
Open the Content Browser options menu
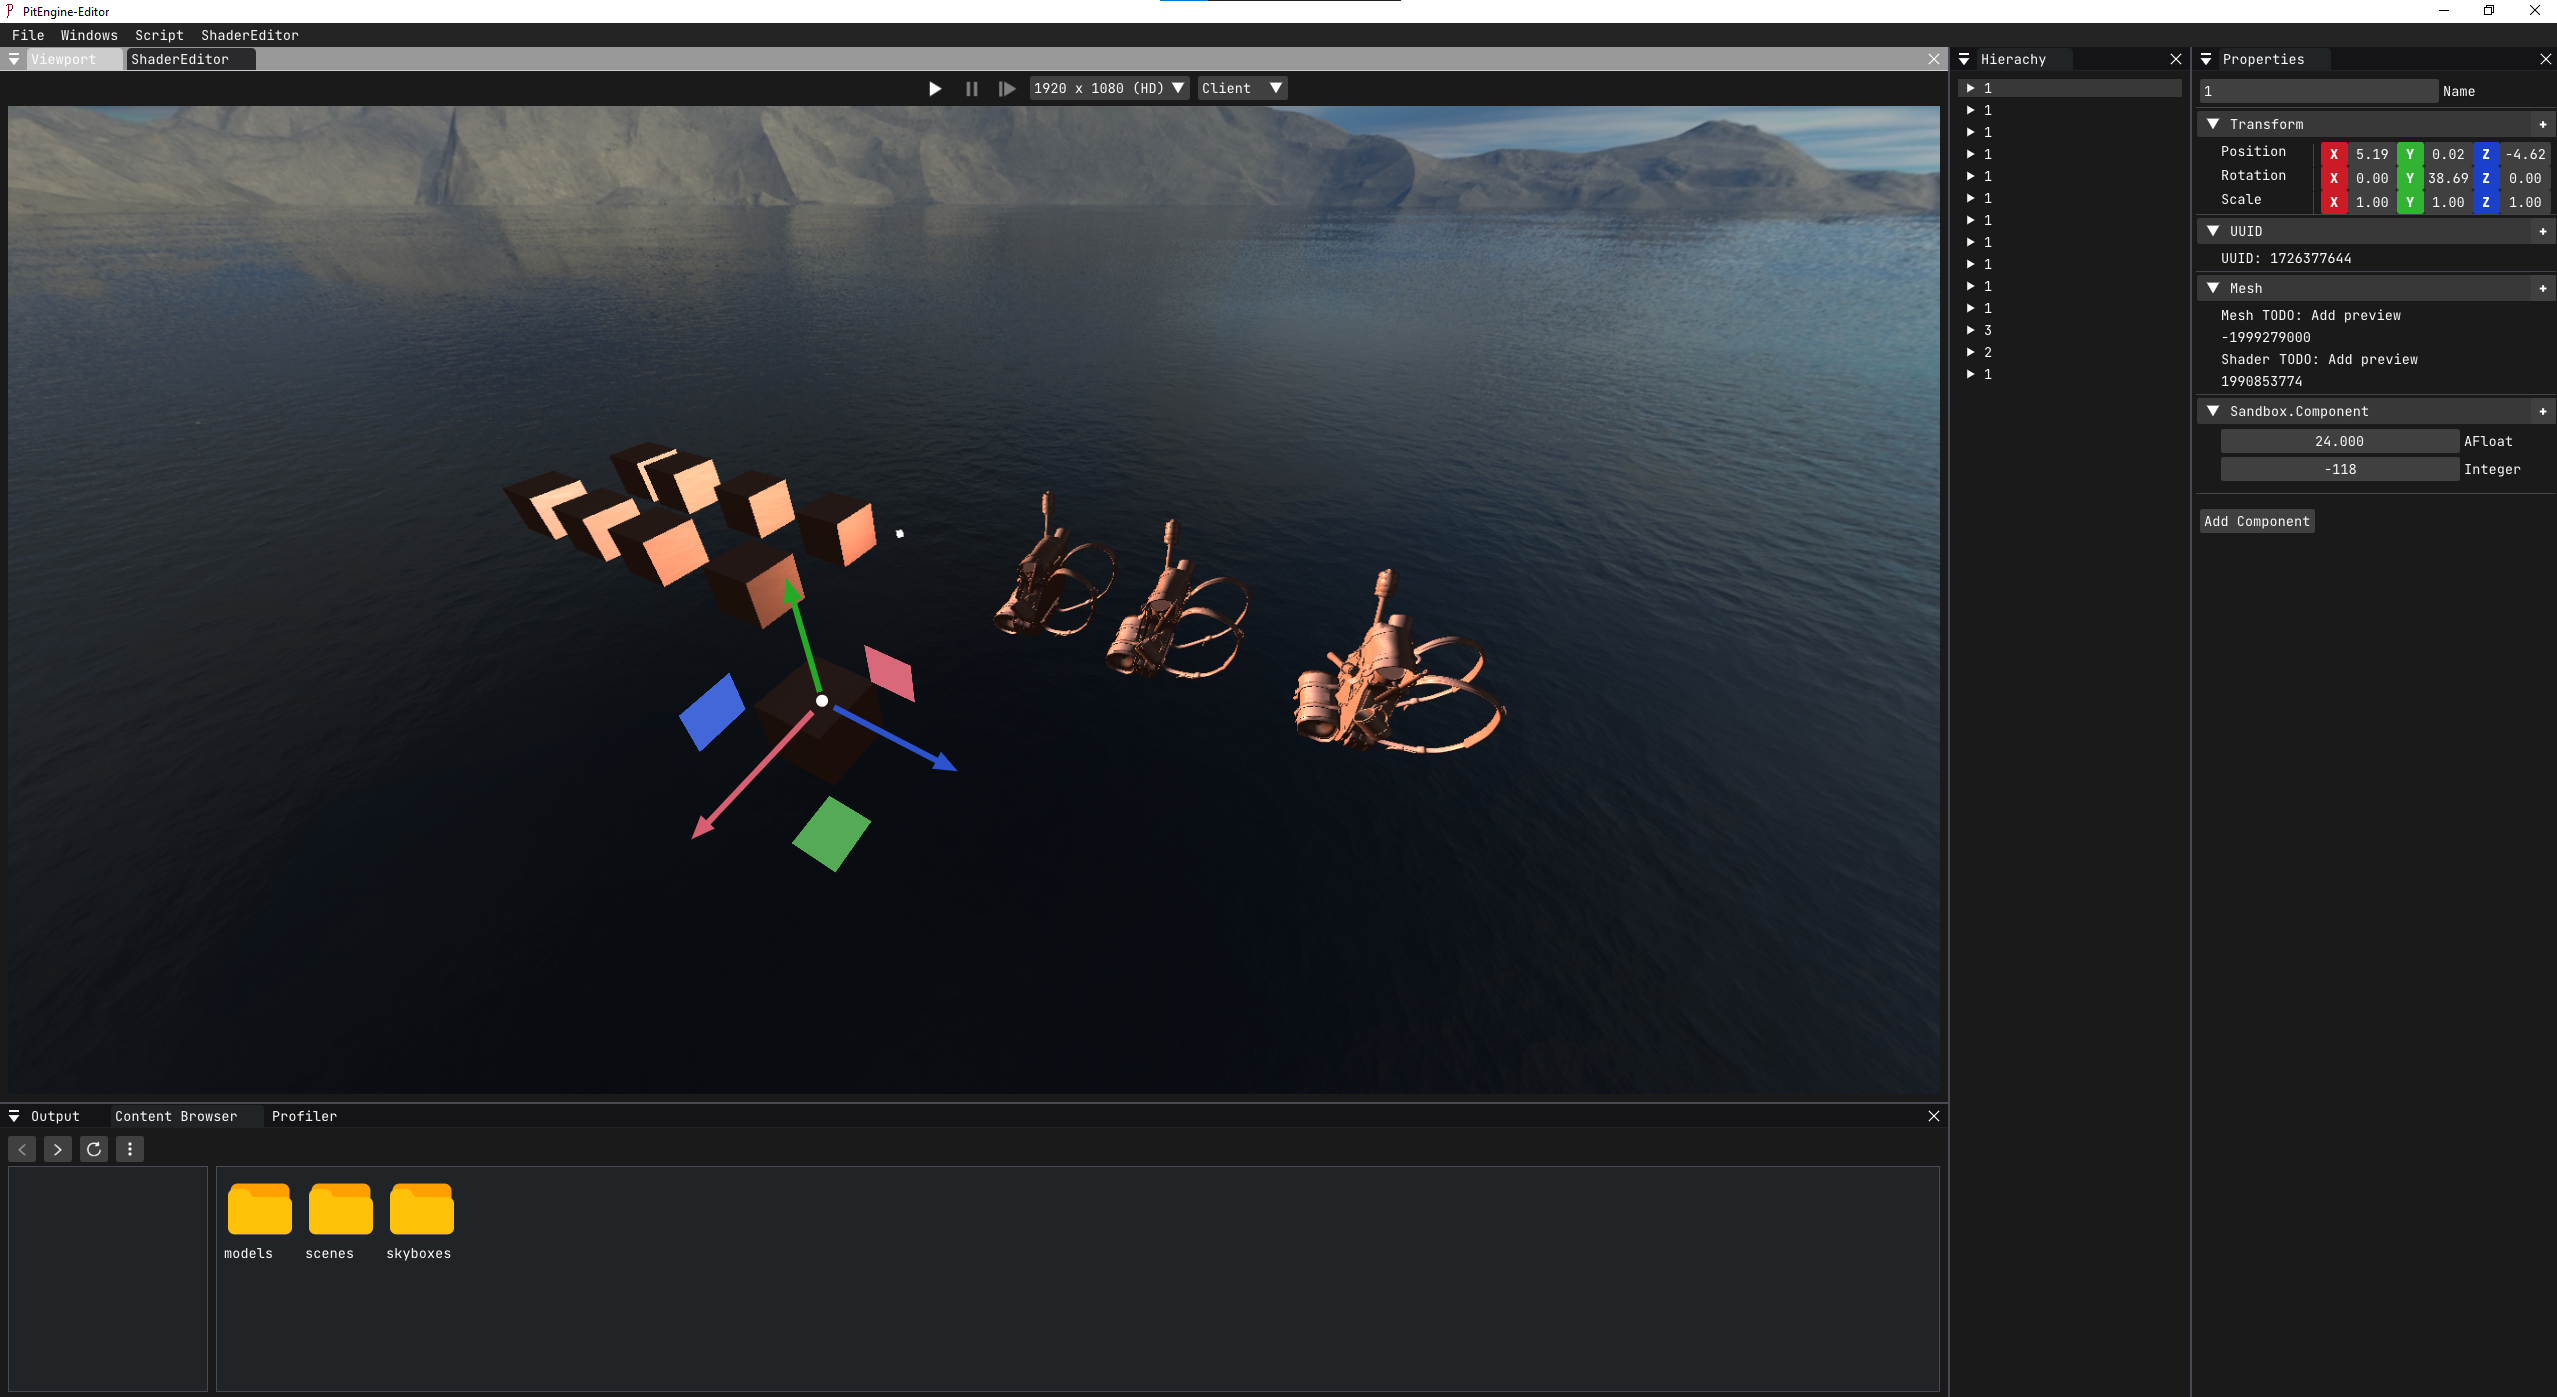[x=128, y=1149]
